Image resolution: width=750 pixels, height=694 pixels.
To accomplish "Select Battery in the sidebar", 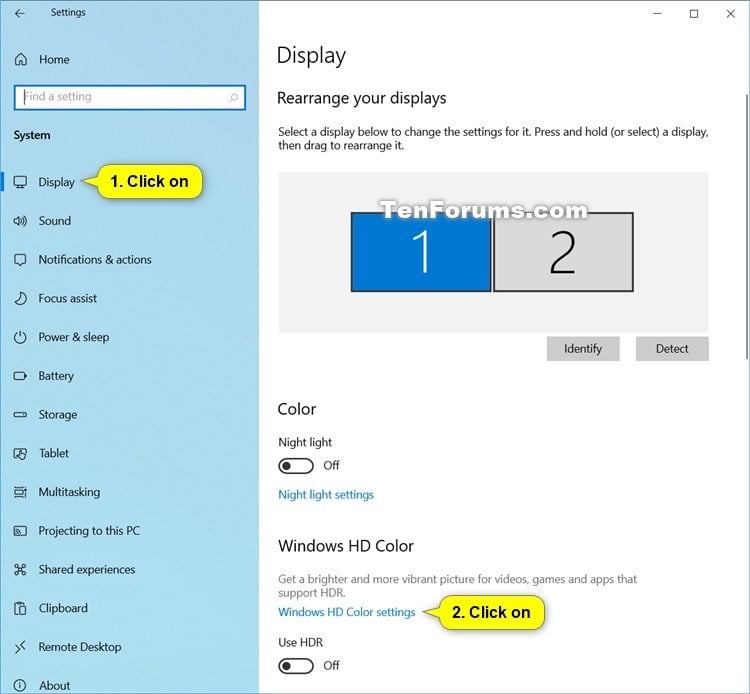I will coord(56,376).
